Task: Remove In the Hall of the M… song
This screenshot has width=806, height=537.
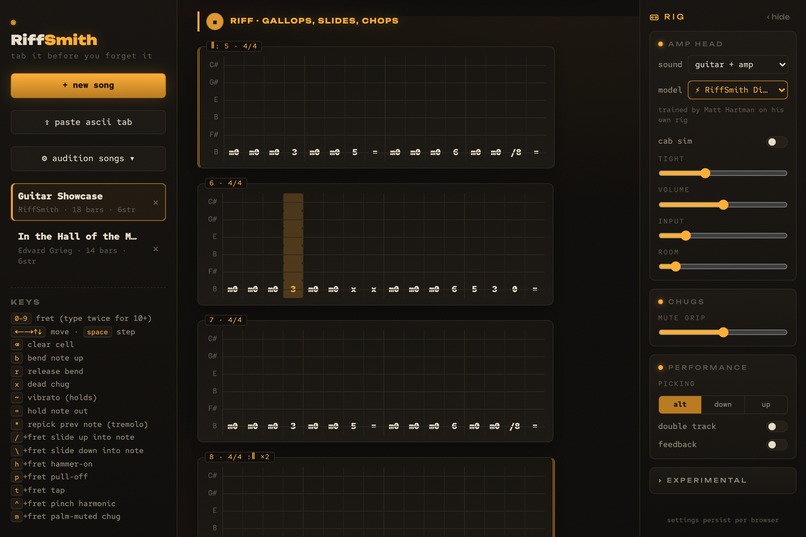Action: point(156,249)
